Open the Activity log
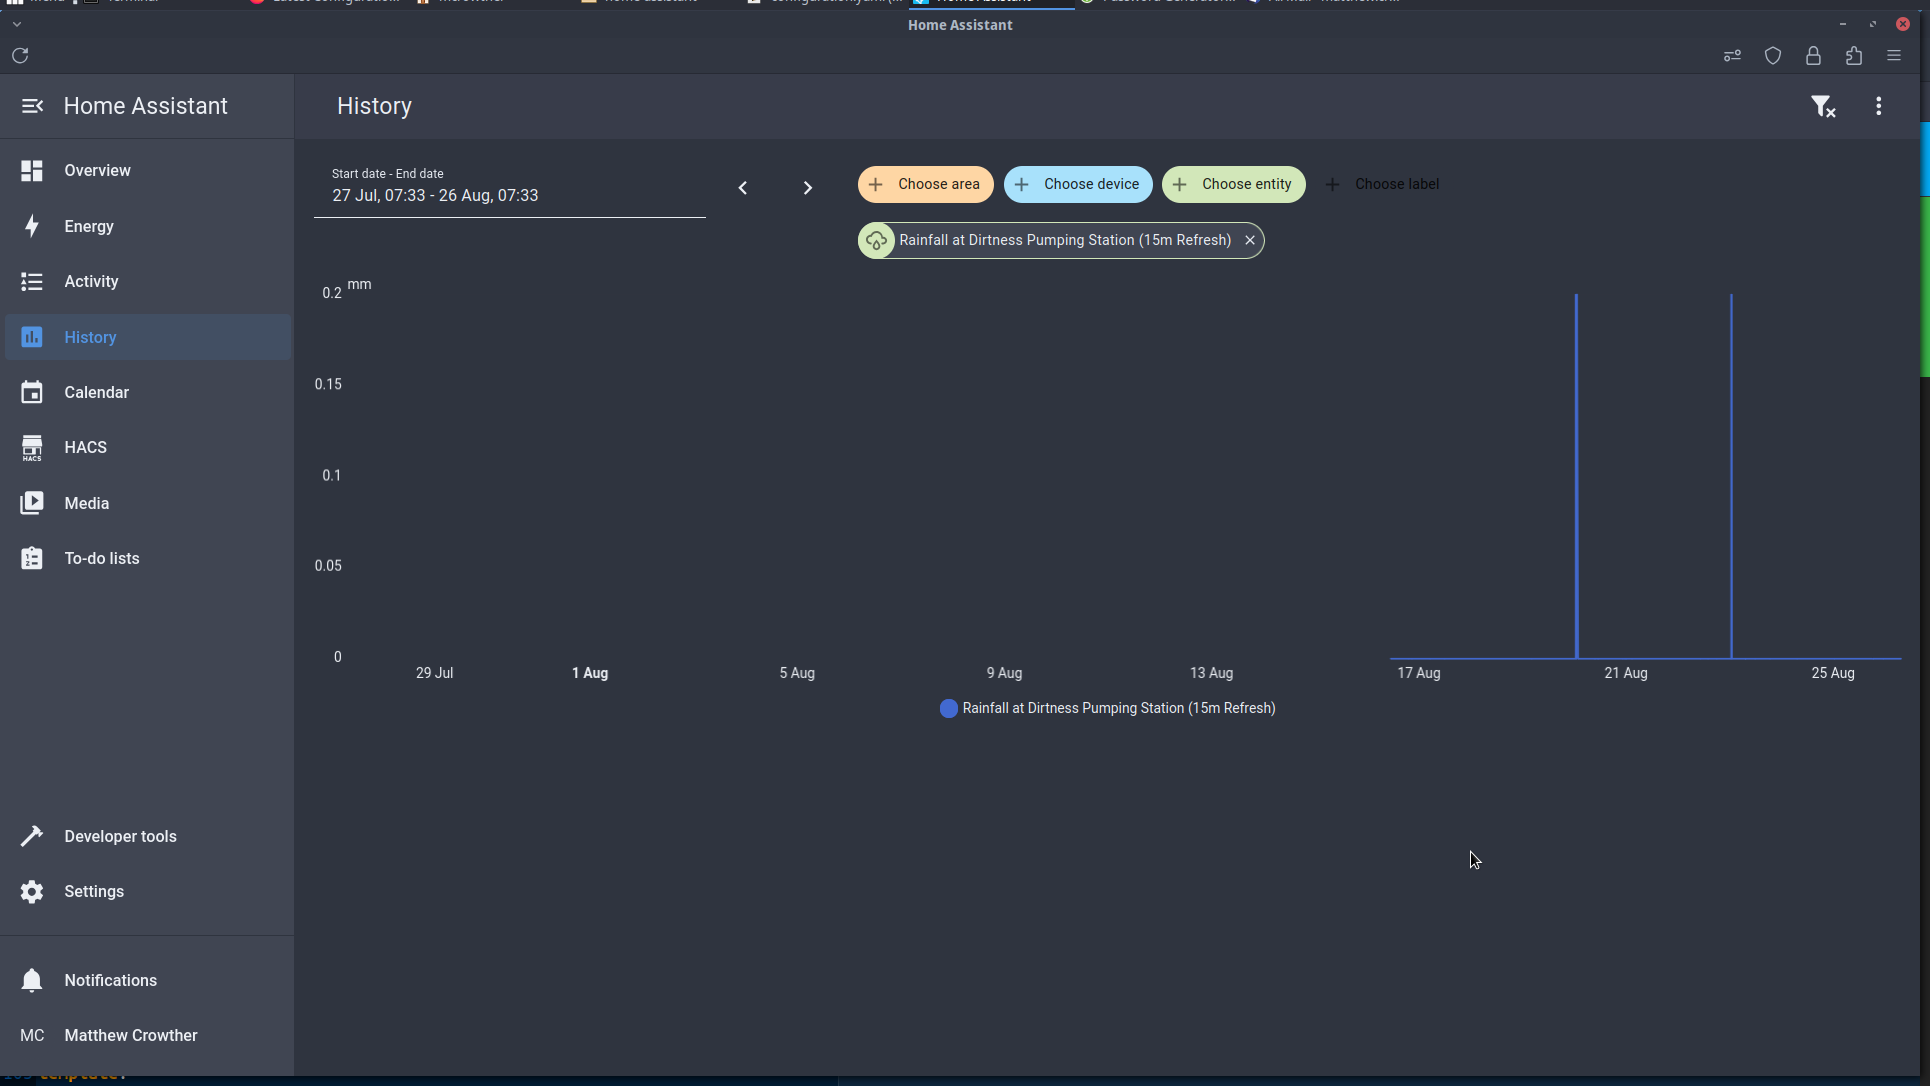 coord(91,281)
